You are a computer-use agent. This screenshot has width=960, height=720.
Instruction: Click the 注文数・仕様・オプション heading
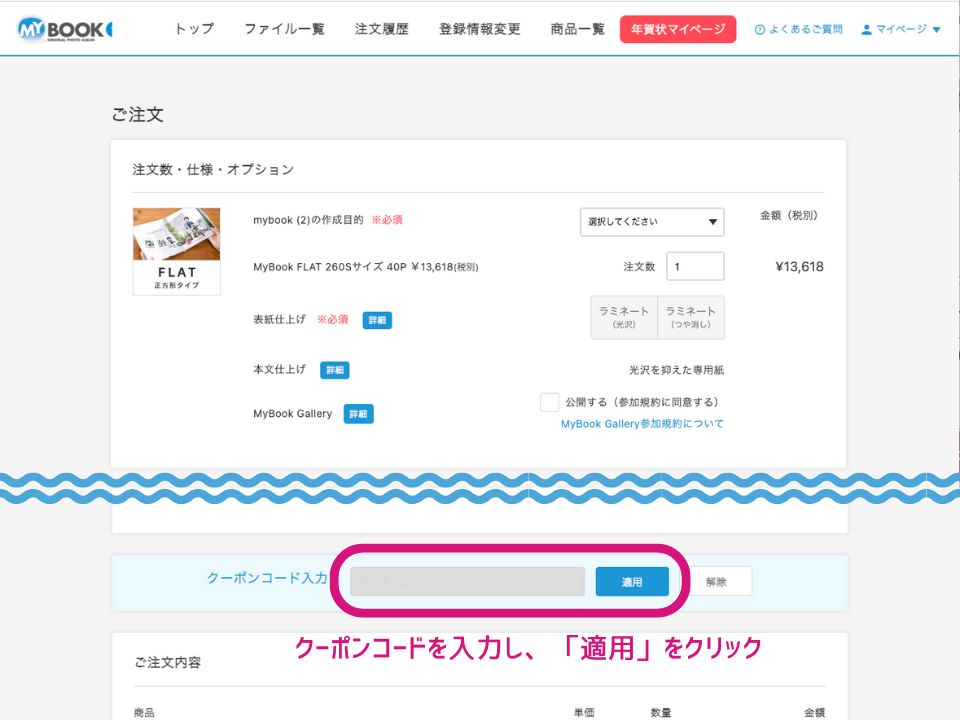click(x=213, y=170)
